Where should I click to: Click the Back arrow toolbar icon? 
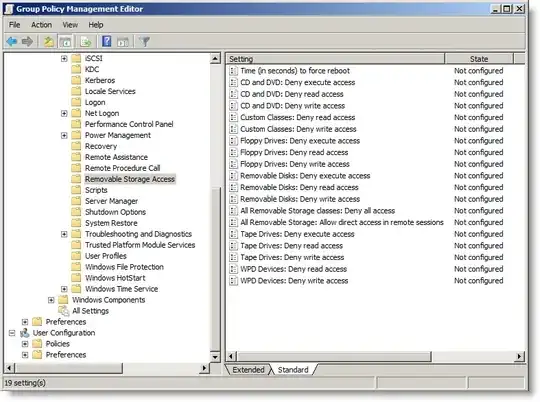point(12,42)
